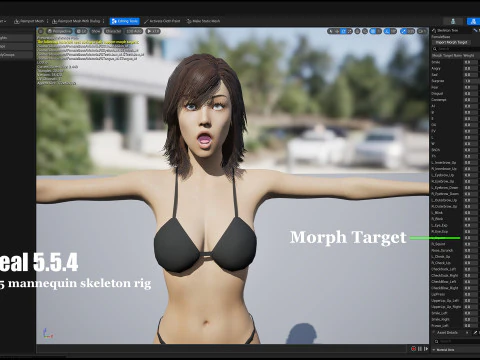This screenshot has height=360, width=480.
Task: Select the UpperLip_Up_Left morph target
Action: pos(446,300)
